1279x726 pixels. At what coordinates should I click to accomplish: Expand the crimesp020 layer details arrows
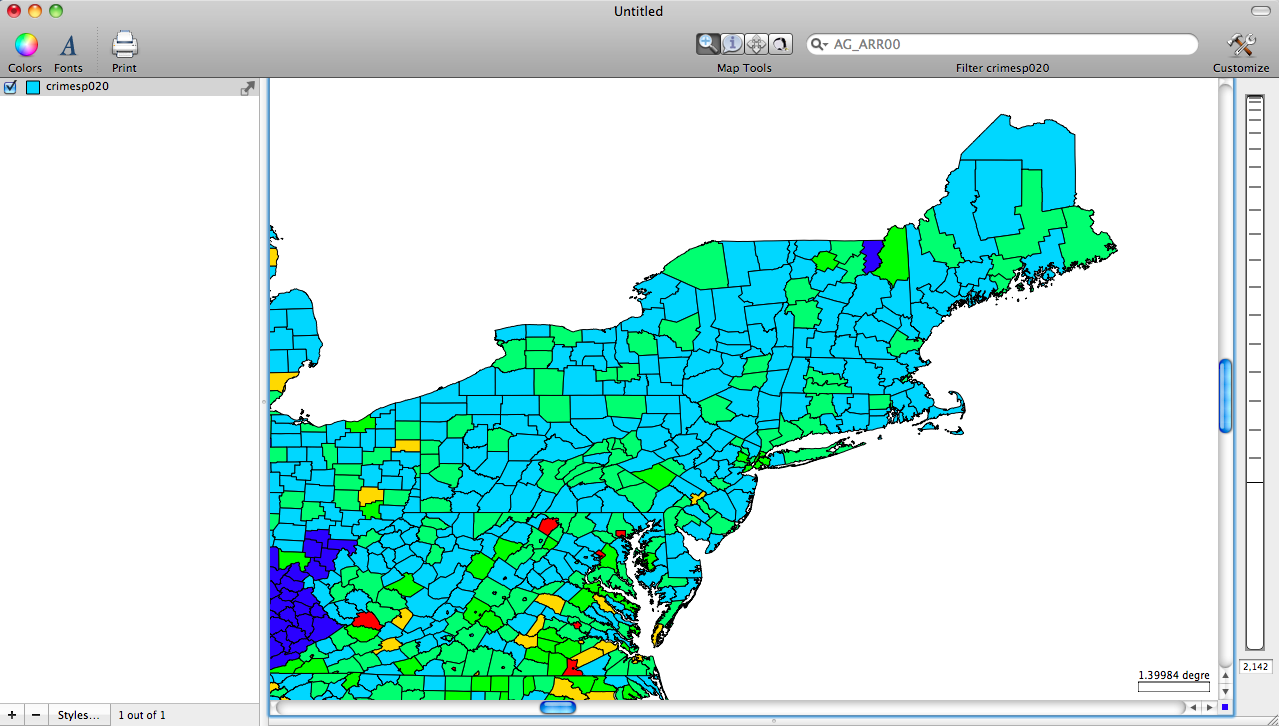point(246,87)
